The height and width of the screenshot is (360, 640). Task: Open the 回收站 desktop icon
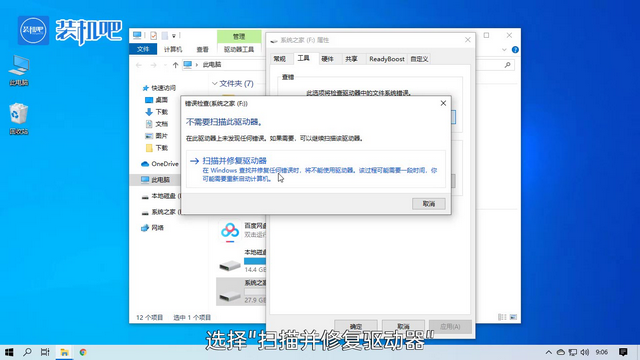(19, 119)
